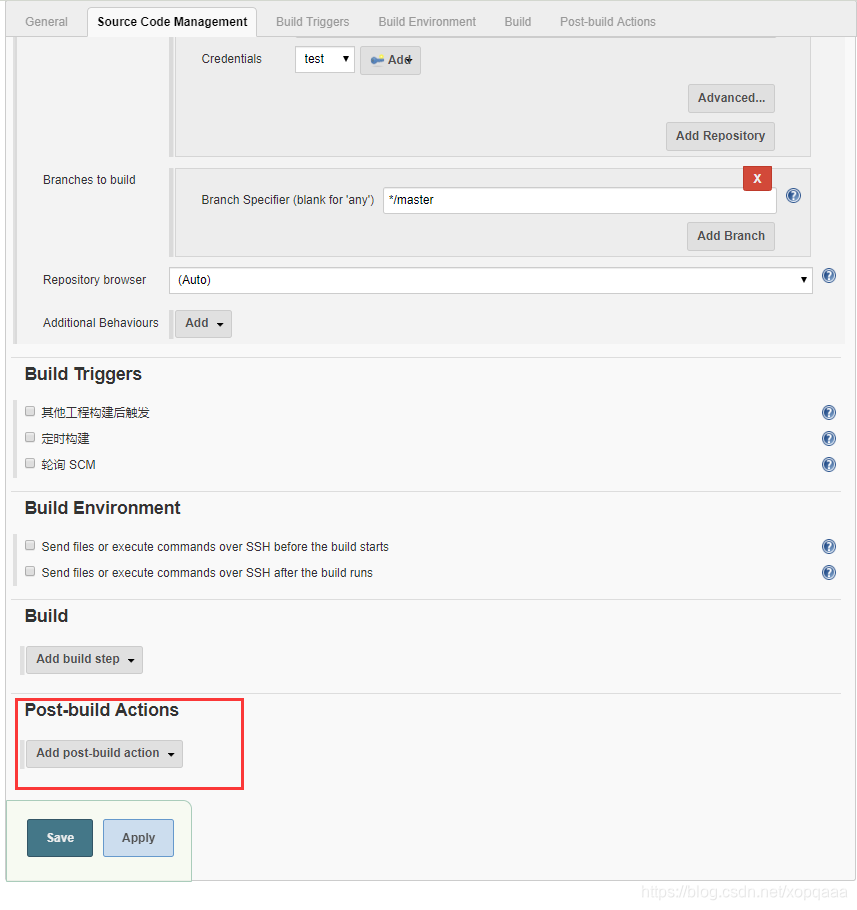Enable the 轮询 SCM build trigger

point(29,464)
